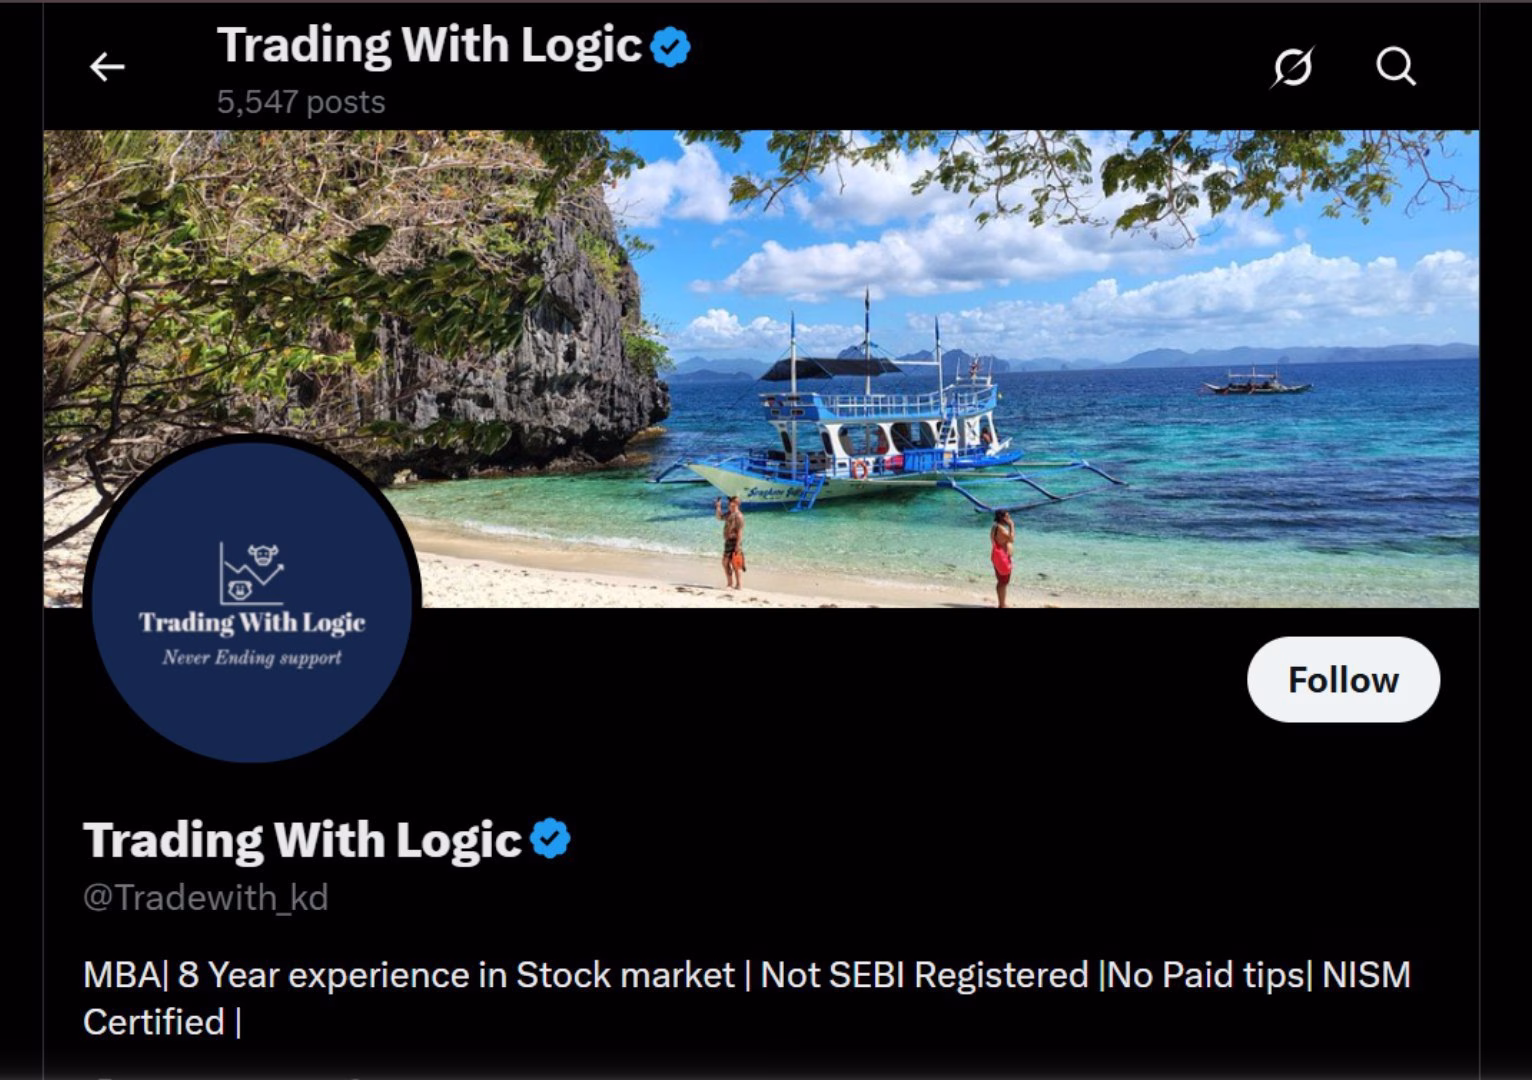This screenshot has width=1532, height=1080.
Task: Click the verified badge in the header
Action: point(670,47)
